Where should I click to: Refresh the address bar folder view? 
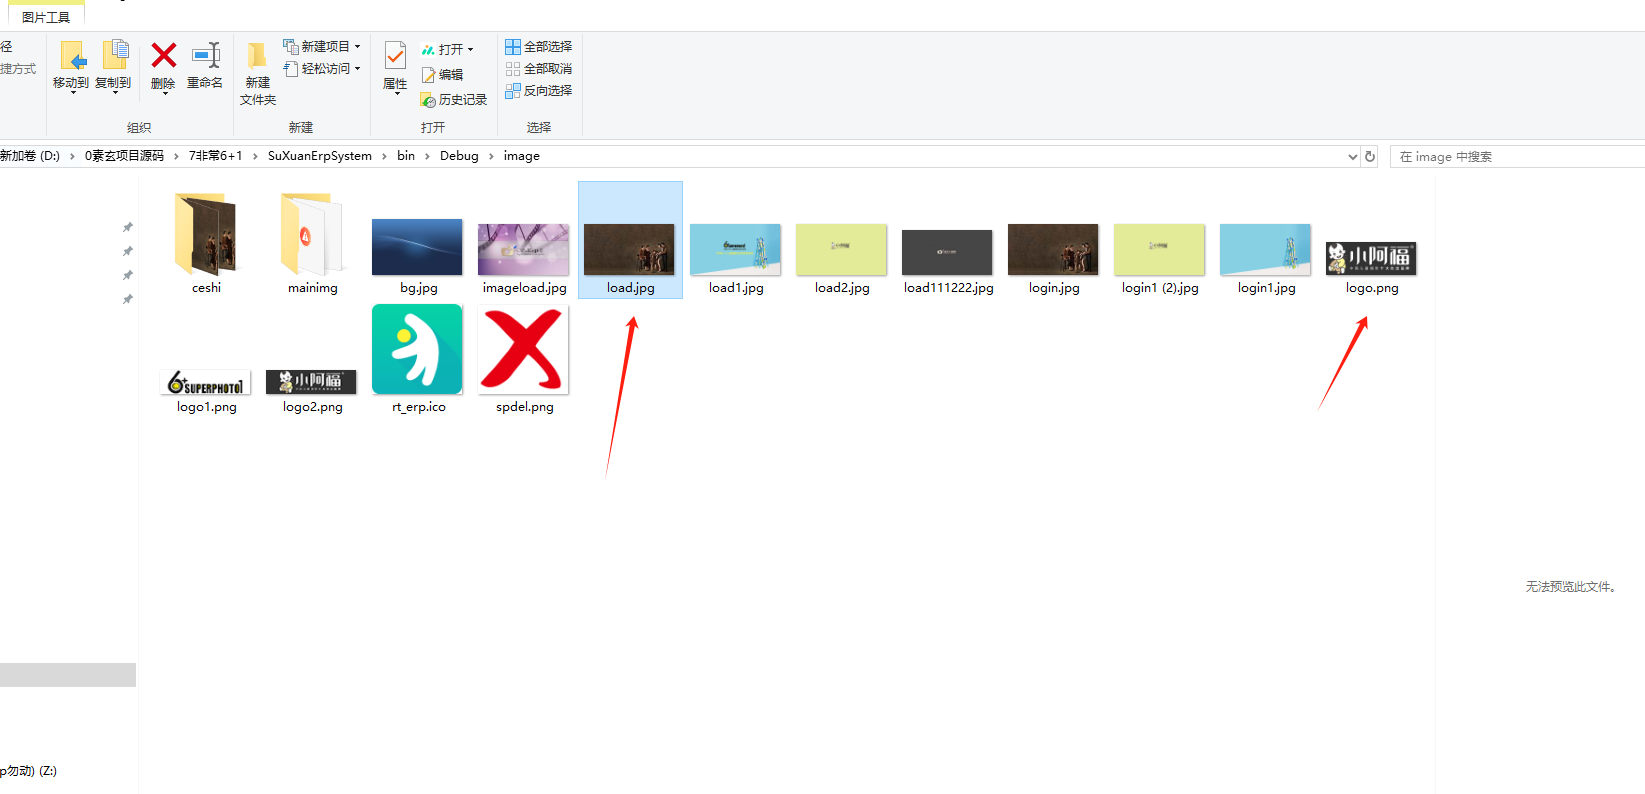click(x=1370, y=156)
